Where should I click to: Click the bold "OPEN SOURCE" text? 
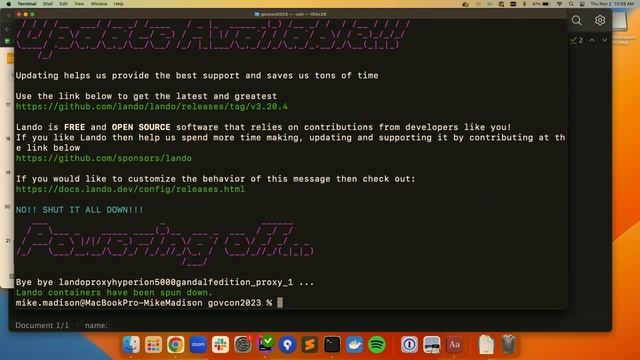click(141, 127)
